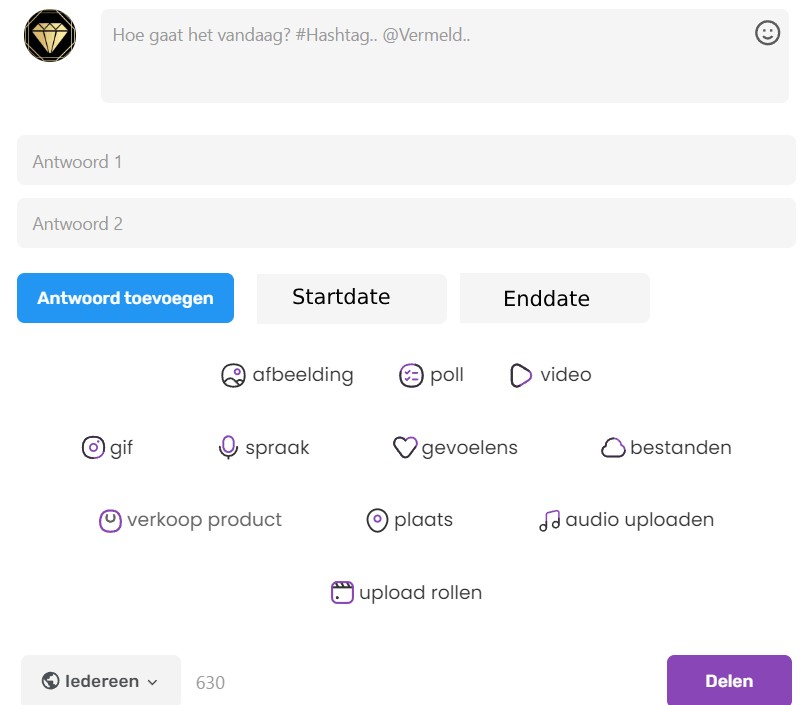Viewport: 803px width, 705px height.
Task: Choose the poll option icon
Action: pos(411,375)
